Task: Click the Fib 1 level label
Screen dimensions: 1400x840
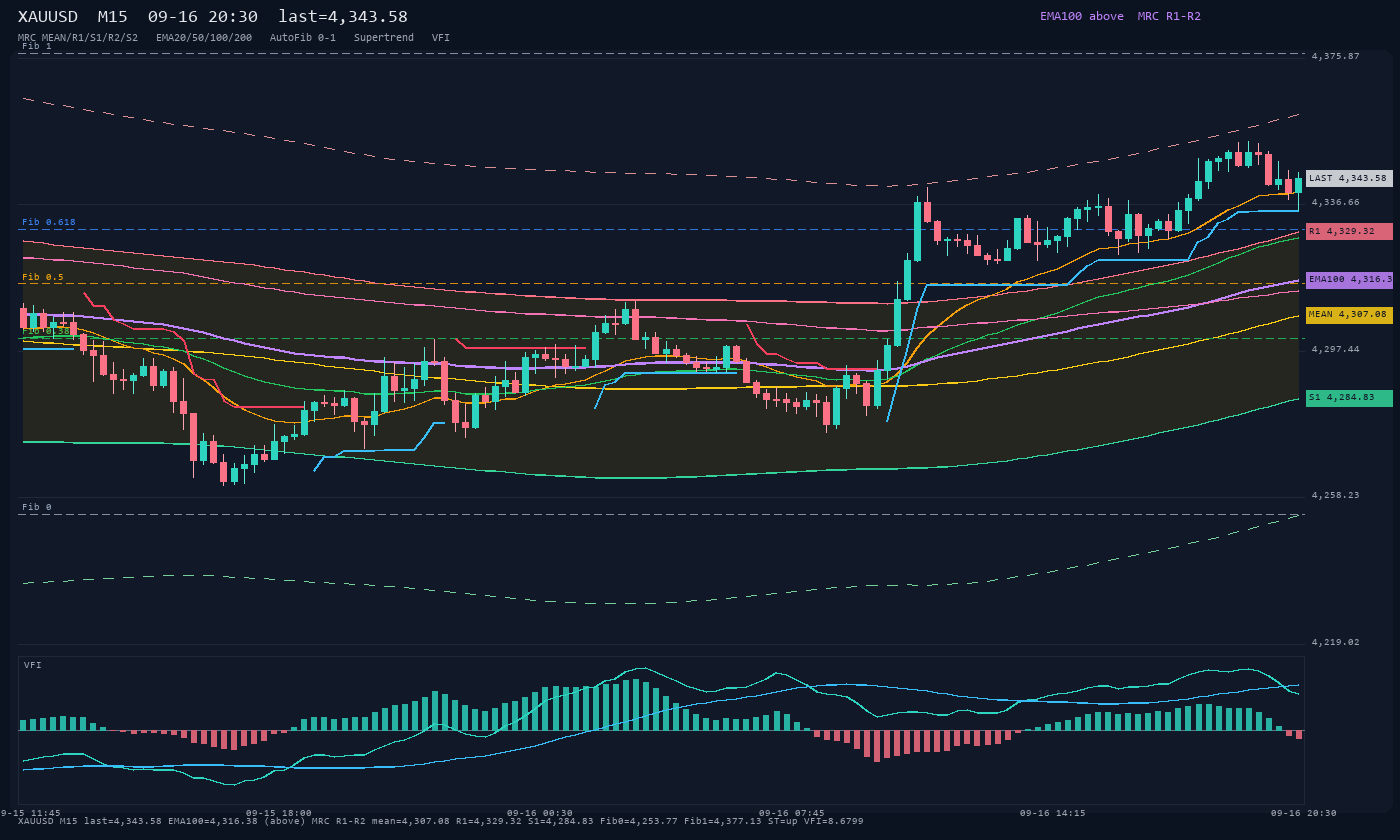Action: click(x=37, y=46)
